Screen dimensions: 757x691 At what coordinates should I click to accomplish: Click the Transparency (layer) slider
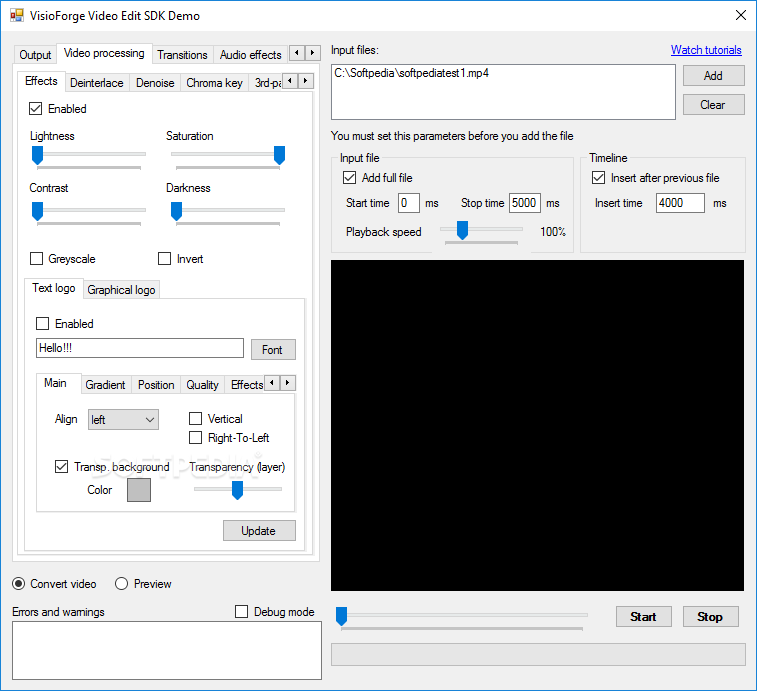[x=237, y=490]
